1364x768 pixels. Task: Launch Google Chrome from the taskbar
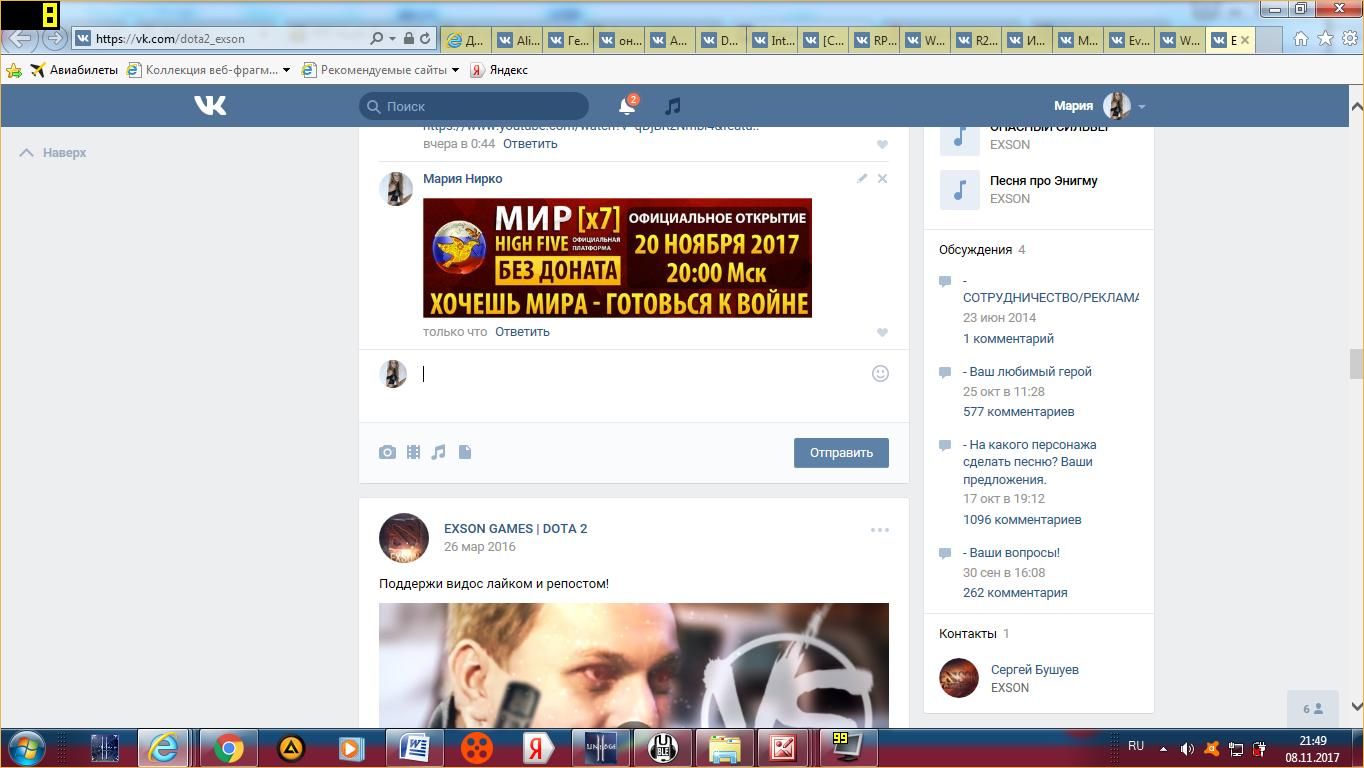click(228, 748)
